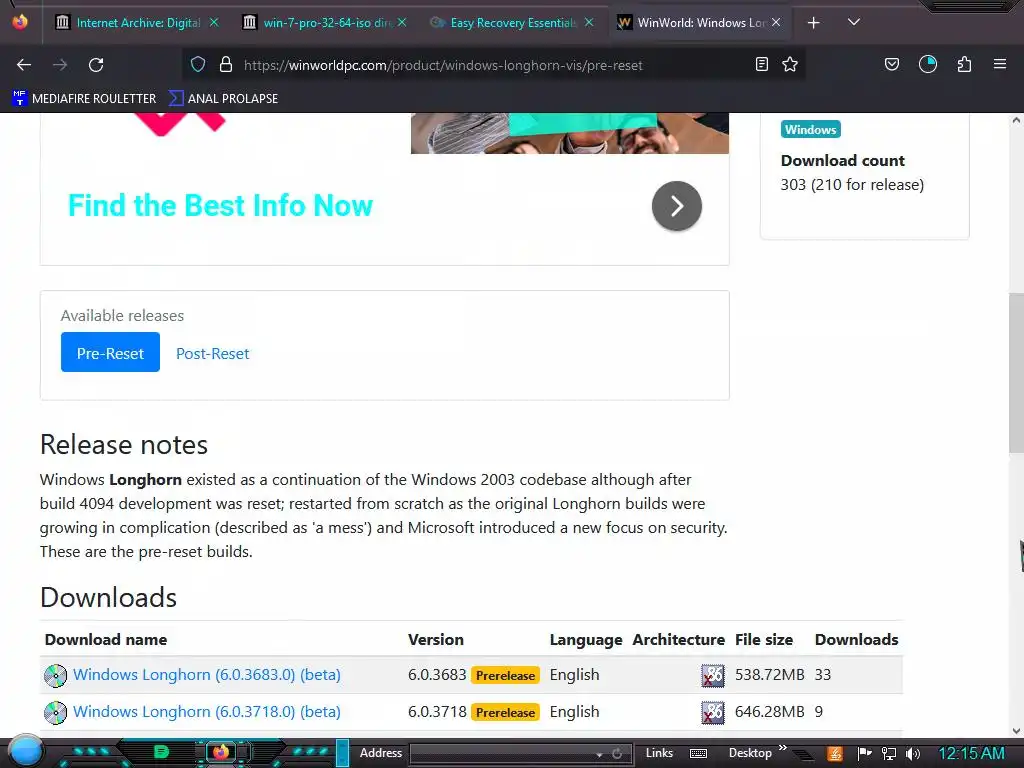This screenshot has height=768, width=1024.
Task: Open the tracking protection shield icon
Action: [198, 64]
